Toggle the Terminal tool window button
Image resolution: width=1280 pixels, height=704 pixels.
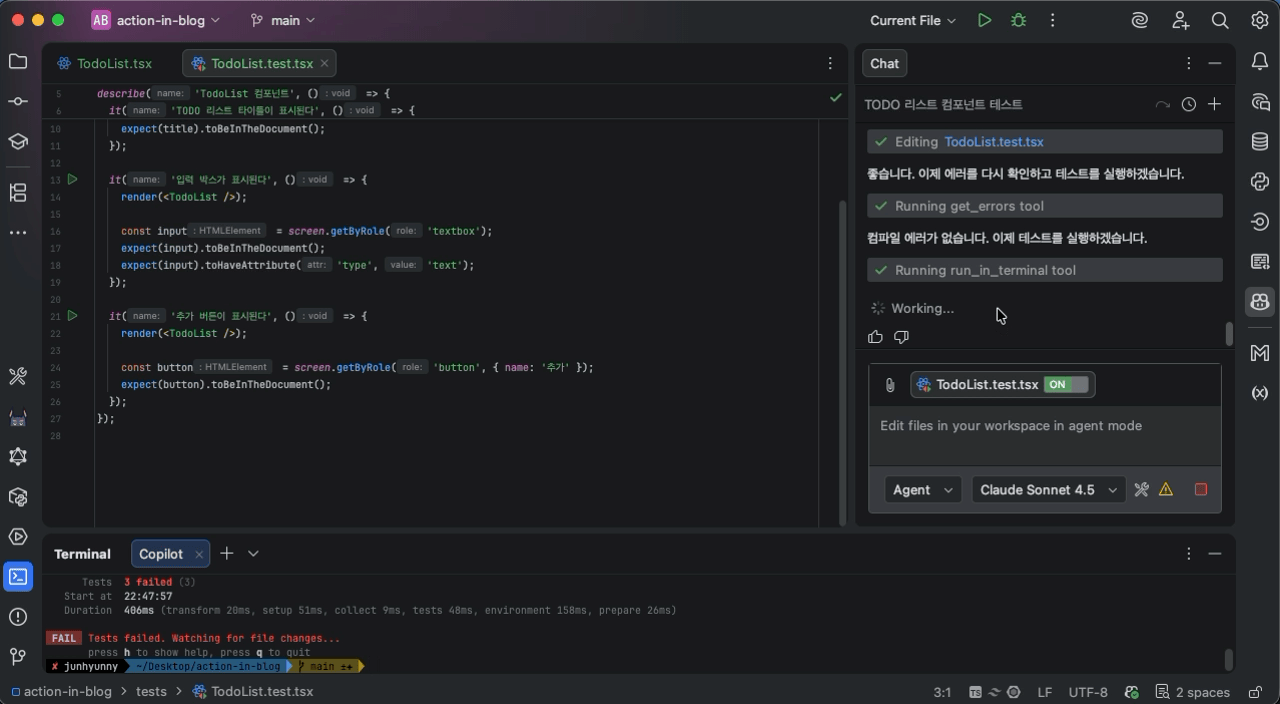tap(18, 577)
